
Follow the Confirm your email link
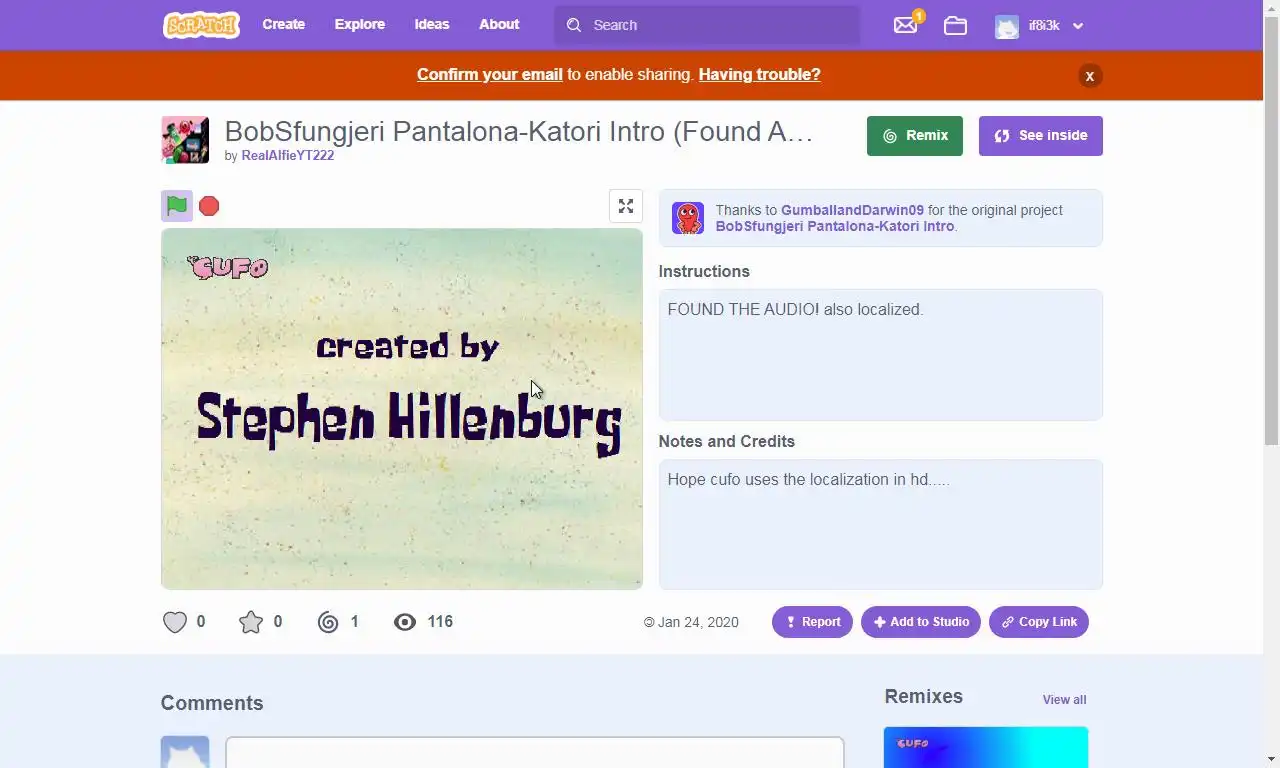point(490,75)
